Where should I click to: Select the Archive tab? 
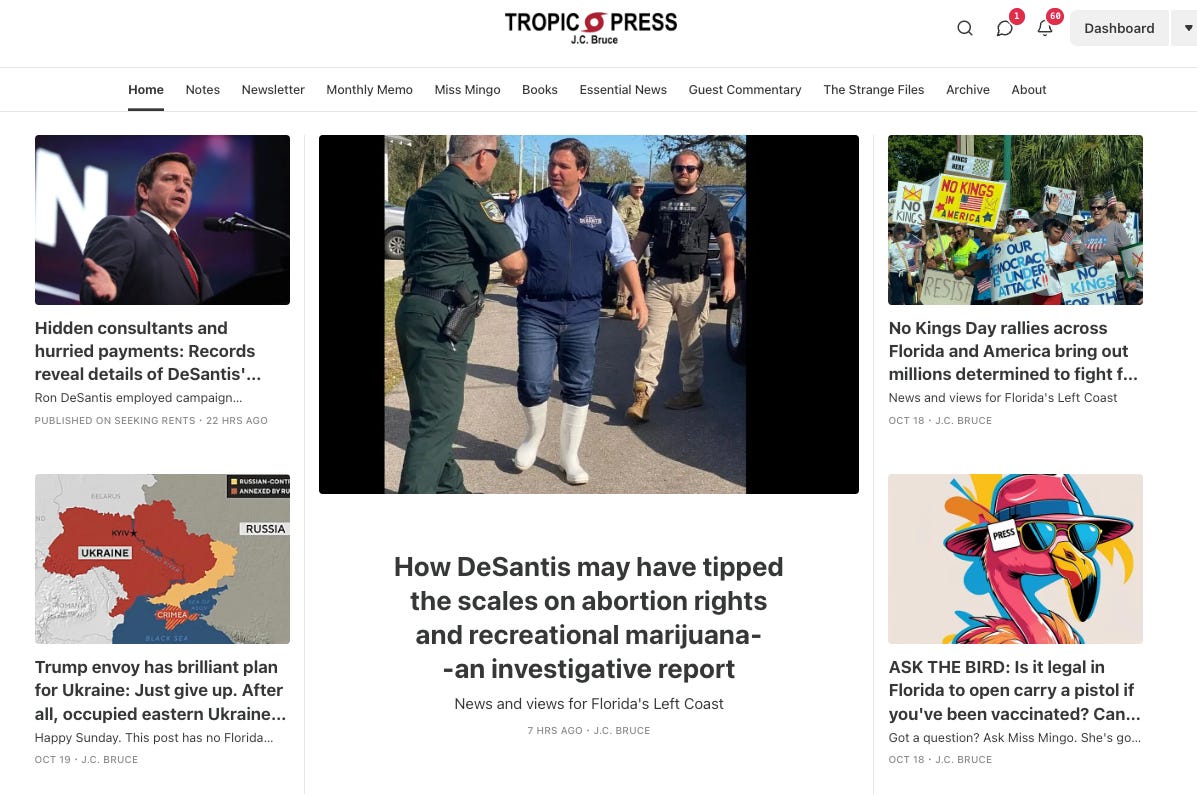(967, 89)
